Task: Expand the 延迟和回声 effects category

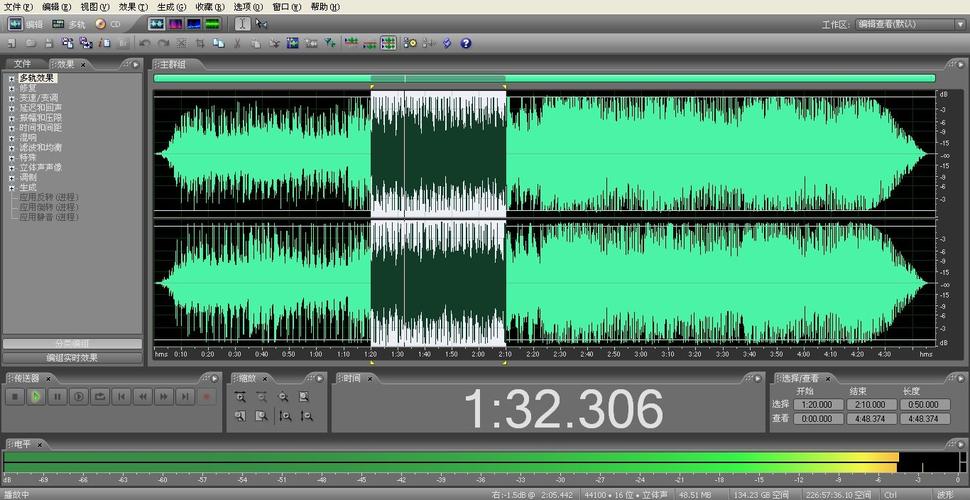Action: (x=11, y=108)
